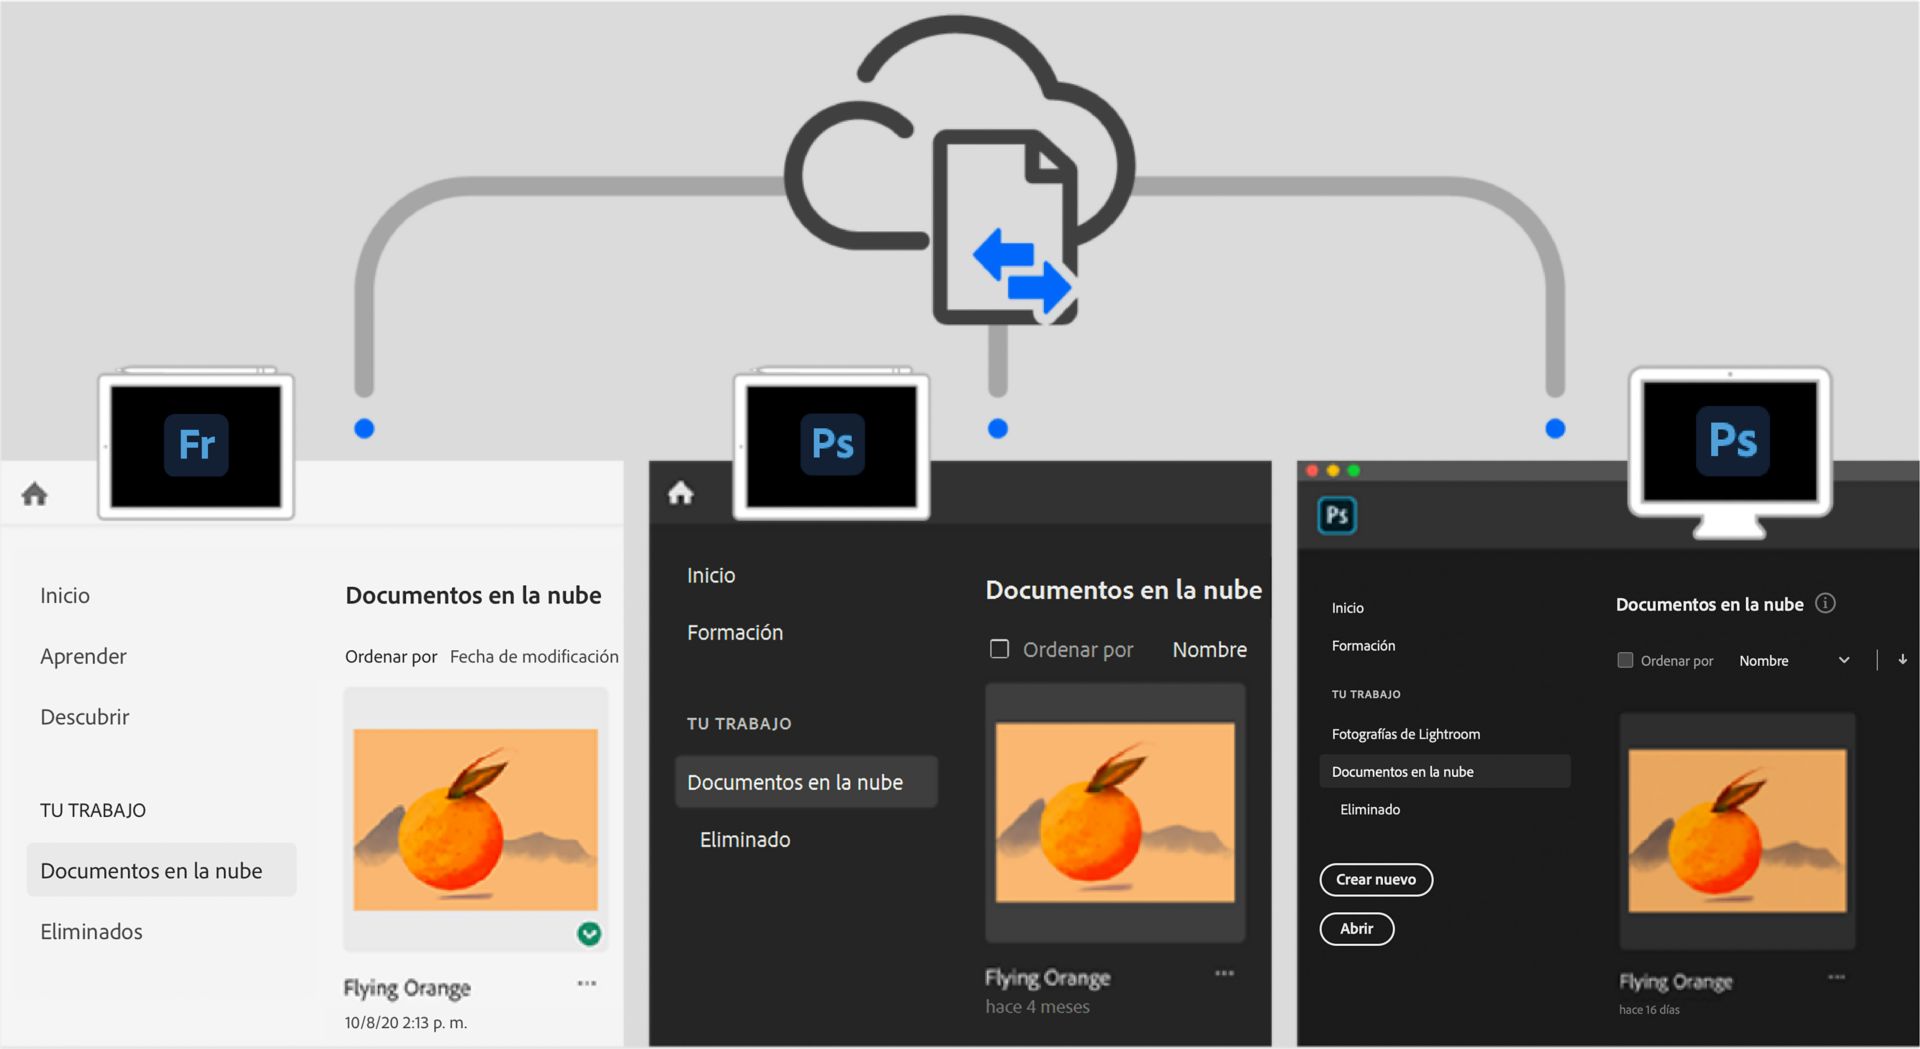Select Formación in the Photoshop sidebar
This screenshot has height=1049, width=1920.
pyautogui.click(x=734, y=632)
